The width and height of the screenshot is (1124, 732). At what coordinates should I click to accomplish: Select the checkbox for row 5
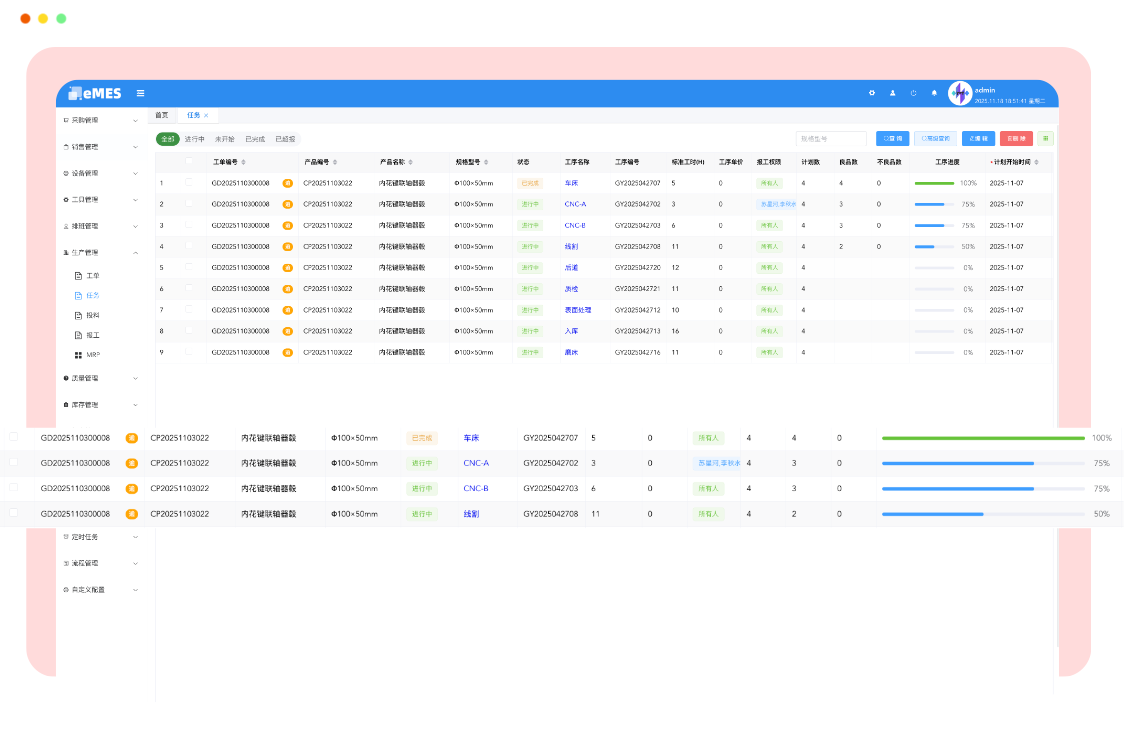point(189,267)
